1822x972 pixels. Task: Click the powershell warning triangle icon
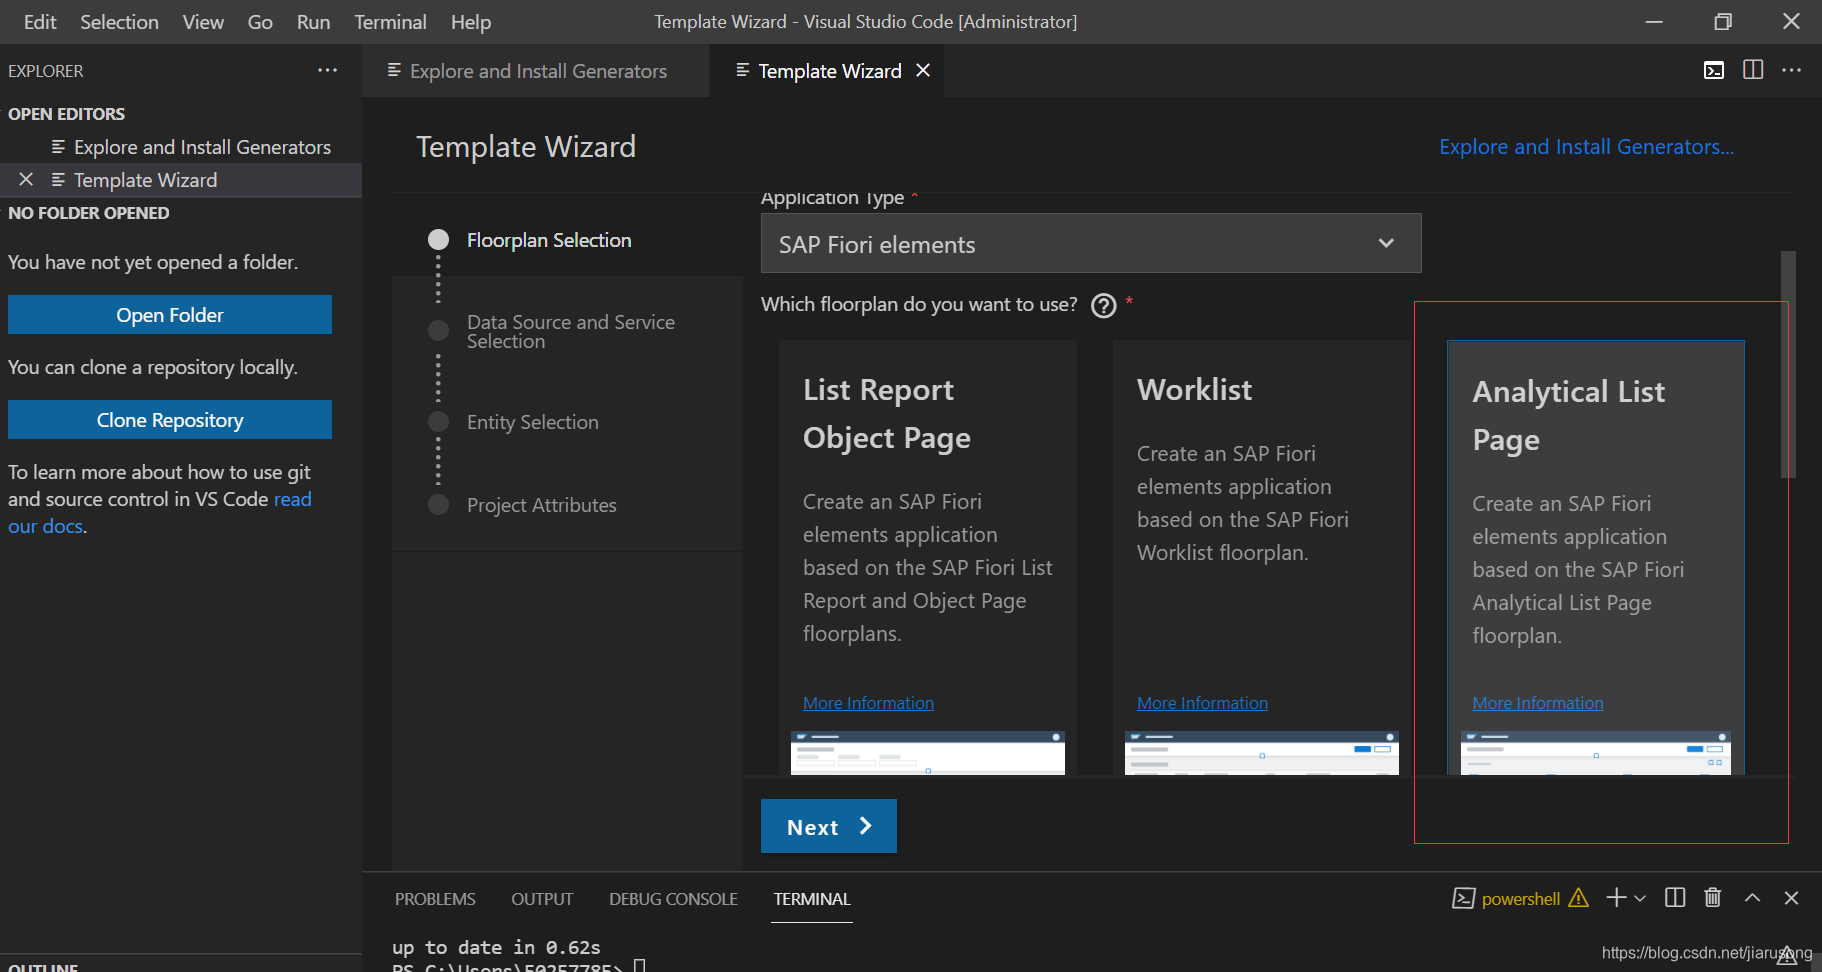1578,897
